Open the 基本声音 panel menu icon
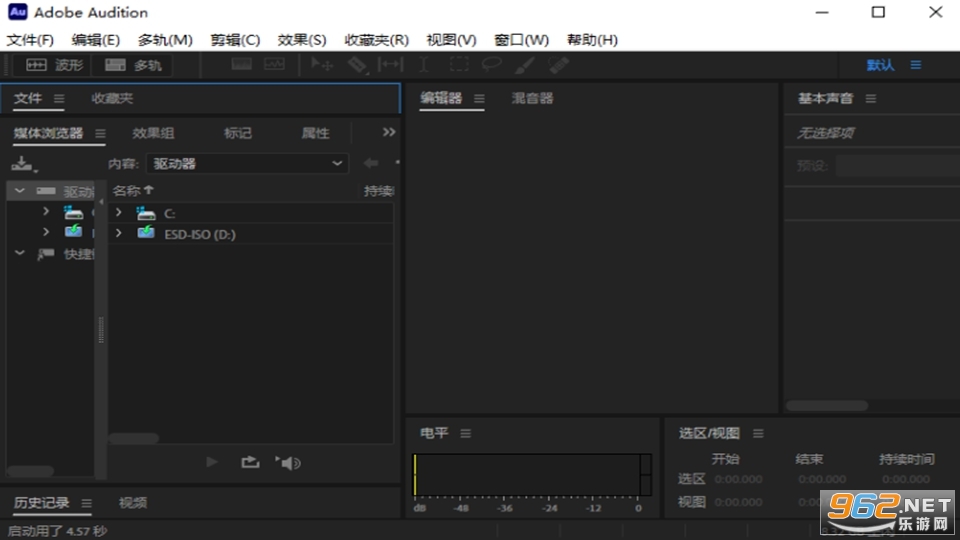 click(871, 99)
